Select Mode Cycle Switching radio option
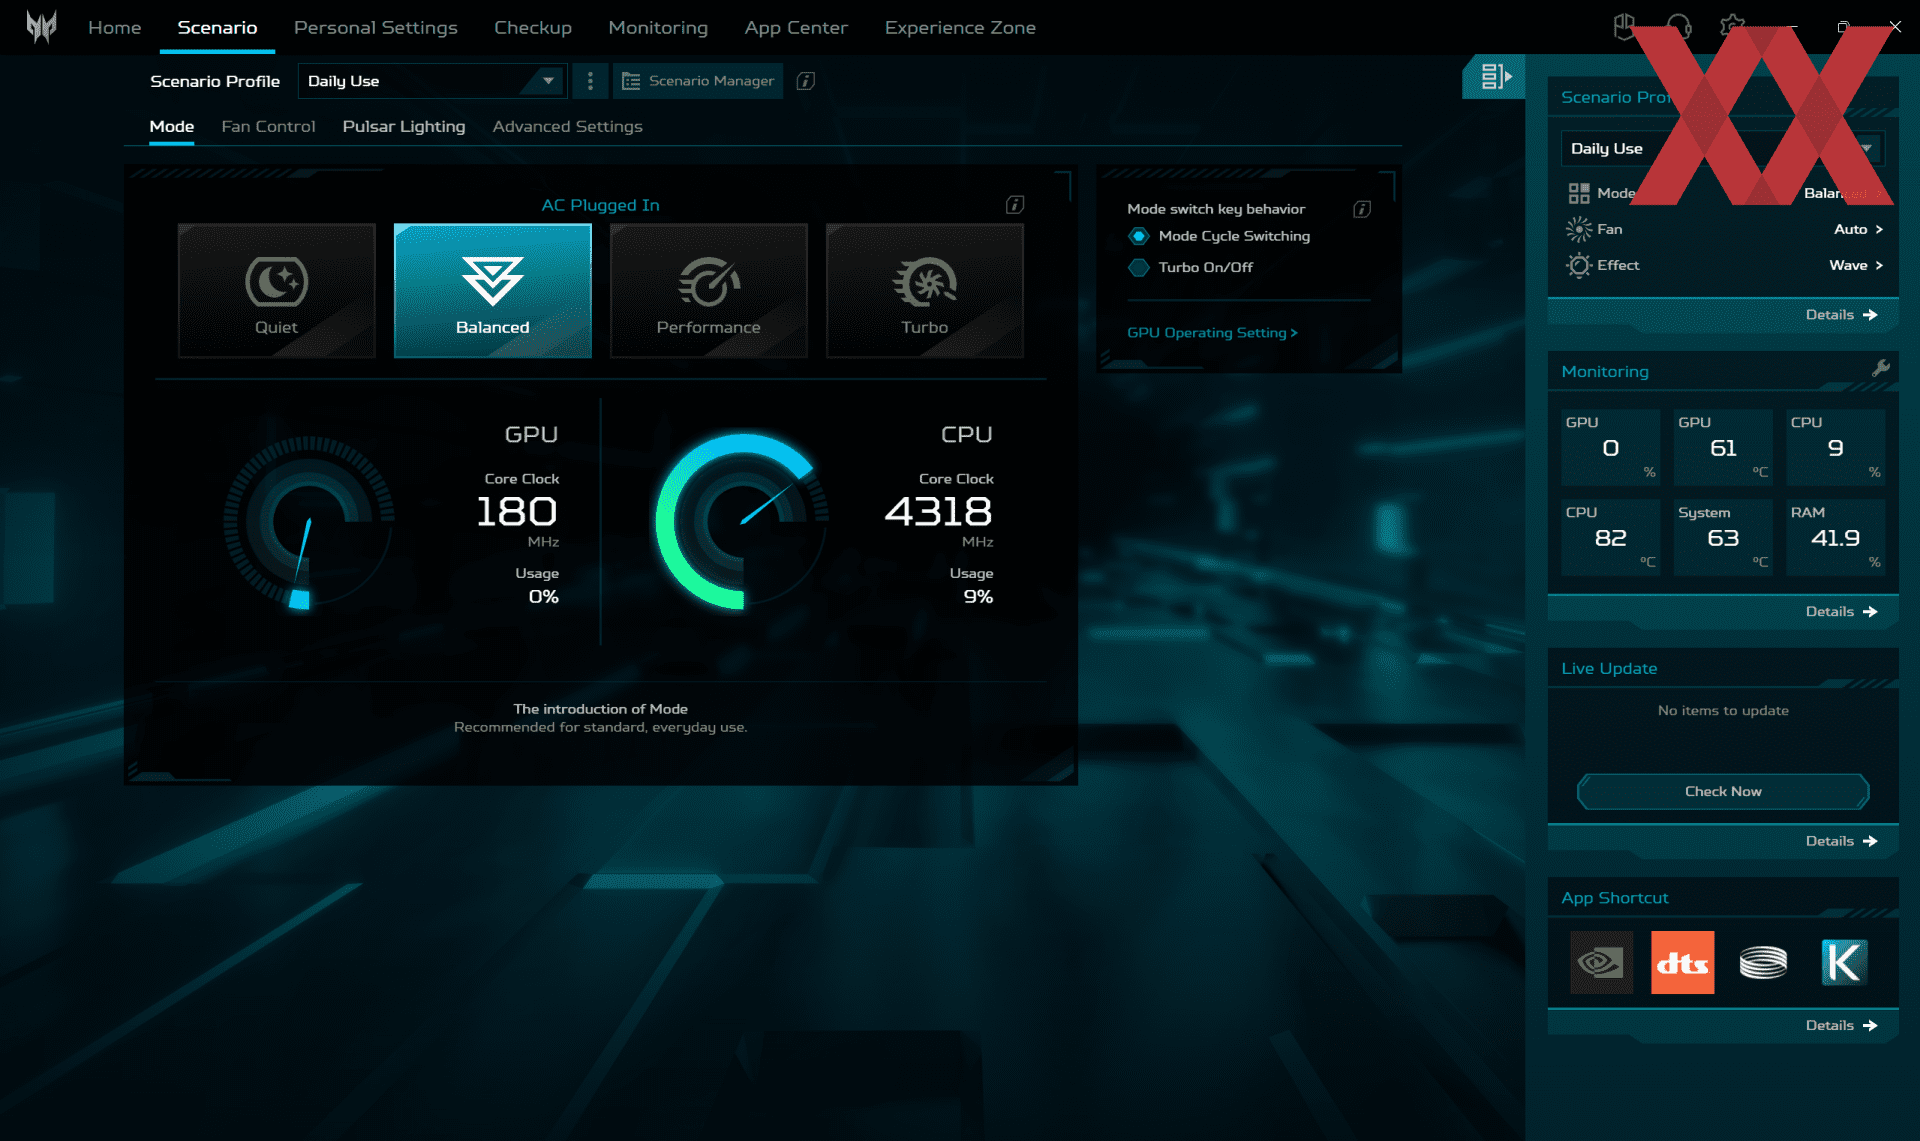The image size is (1920, 1141). [x=1138, y=236]
